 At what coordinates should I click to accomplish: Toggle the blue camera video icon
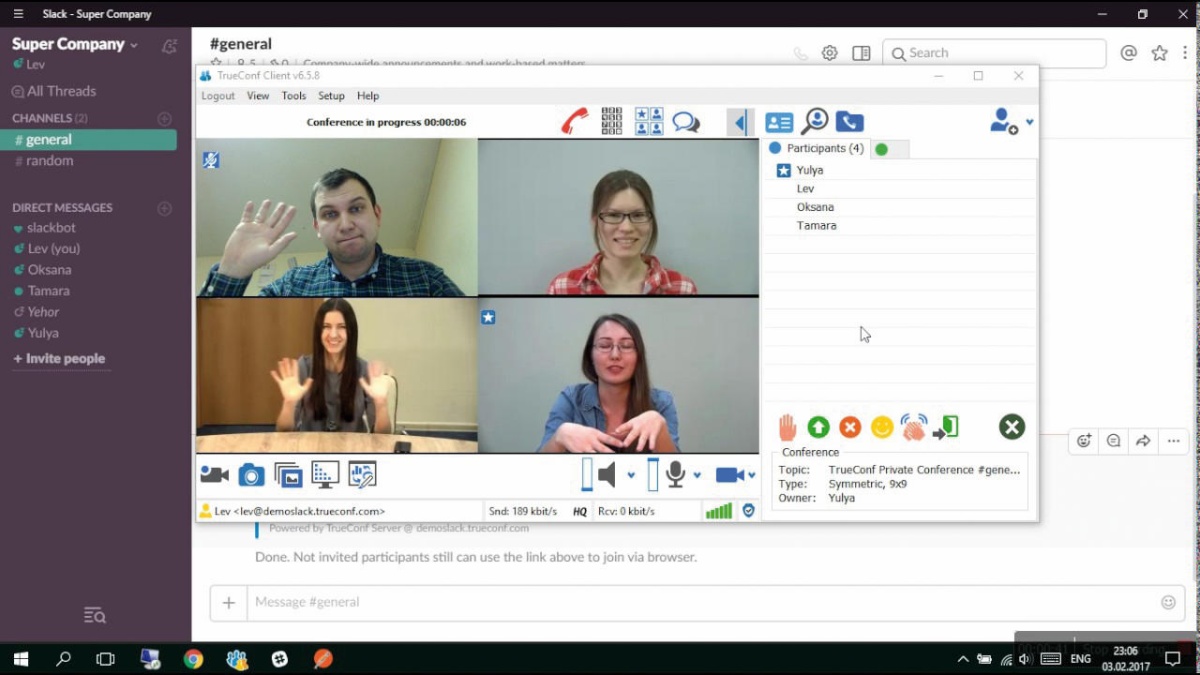tap(730, 475)
